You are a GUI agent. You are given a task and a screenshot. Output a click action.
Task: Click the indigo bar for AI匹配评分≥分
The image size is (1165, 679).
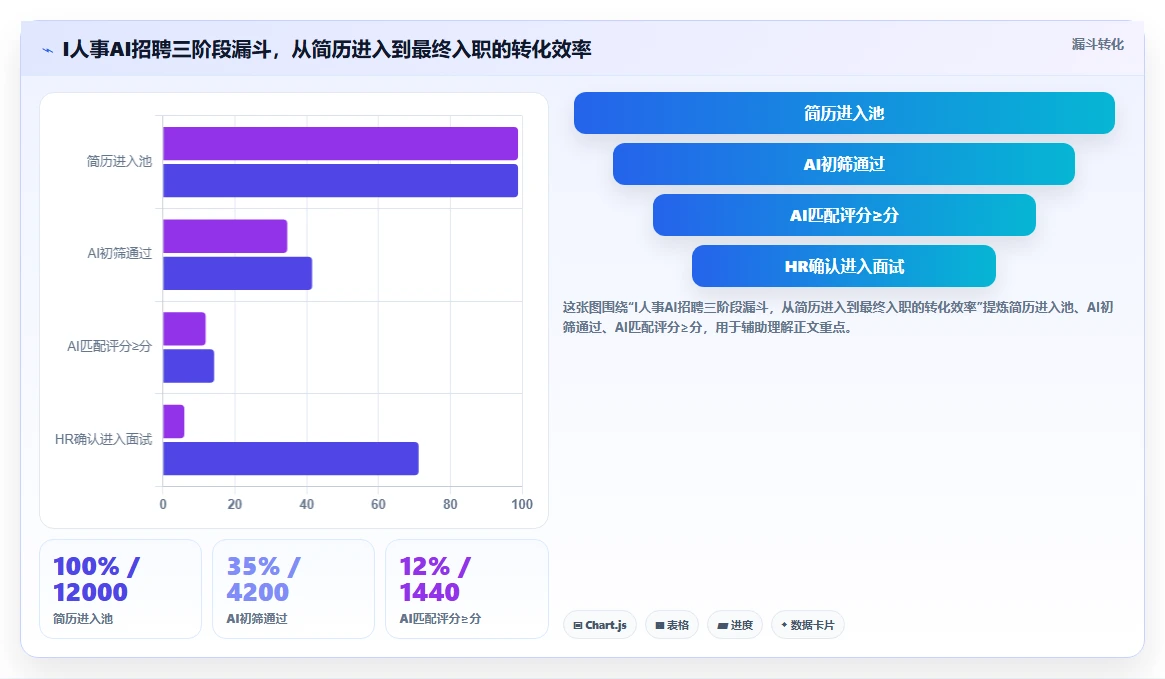189,366
